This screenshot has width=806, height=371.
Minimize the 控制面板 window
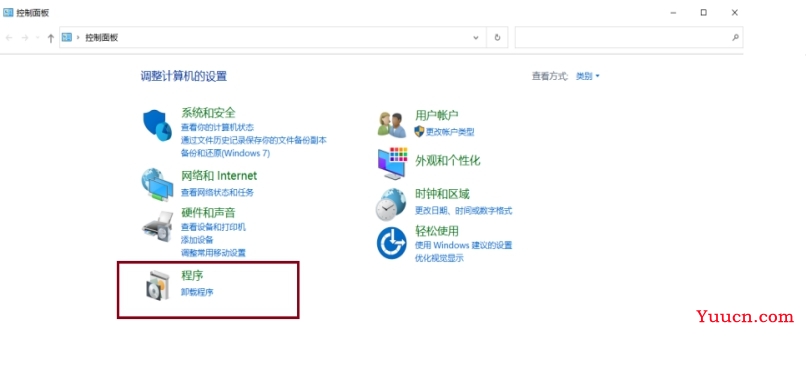tap(673, 13)
